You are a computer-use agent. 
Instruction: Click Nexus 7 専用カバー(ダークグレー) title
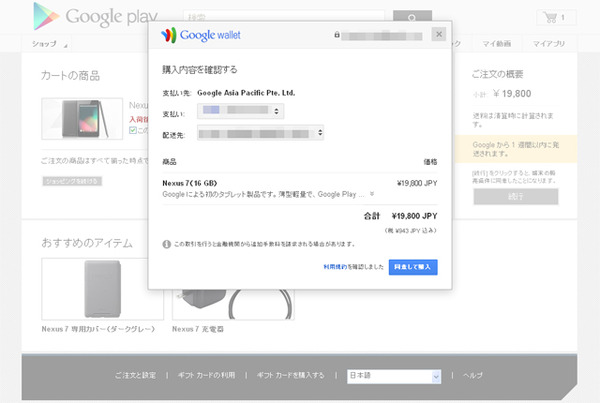(98, 329)
